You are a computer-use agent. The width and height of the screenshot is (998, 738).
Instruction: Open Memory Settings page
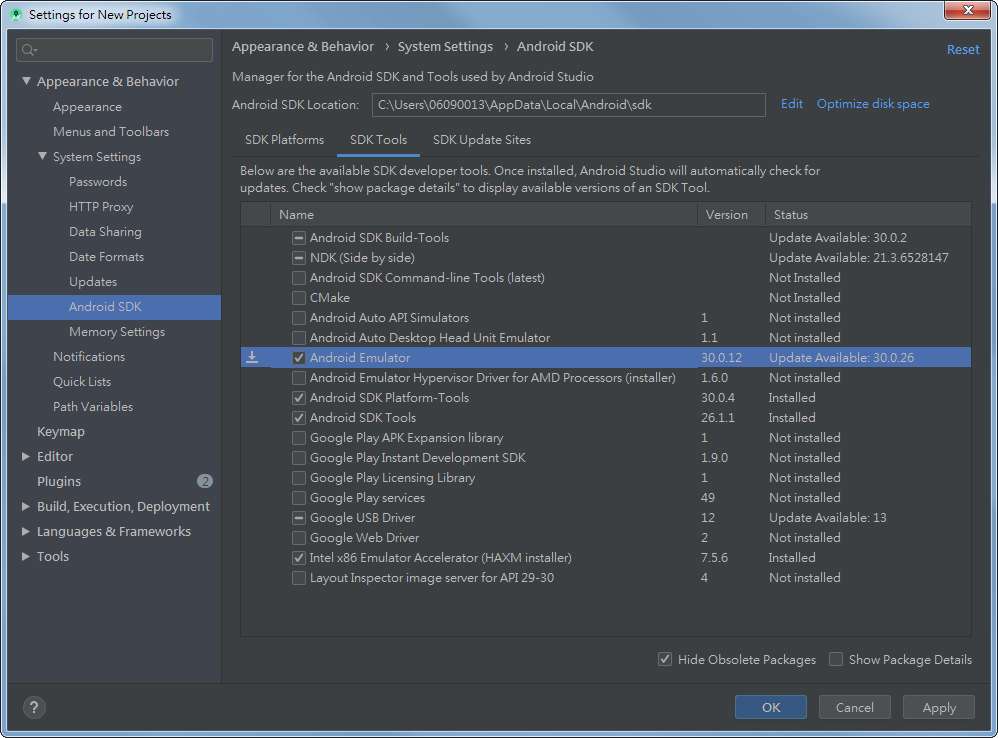116,331
